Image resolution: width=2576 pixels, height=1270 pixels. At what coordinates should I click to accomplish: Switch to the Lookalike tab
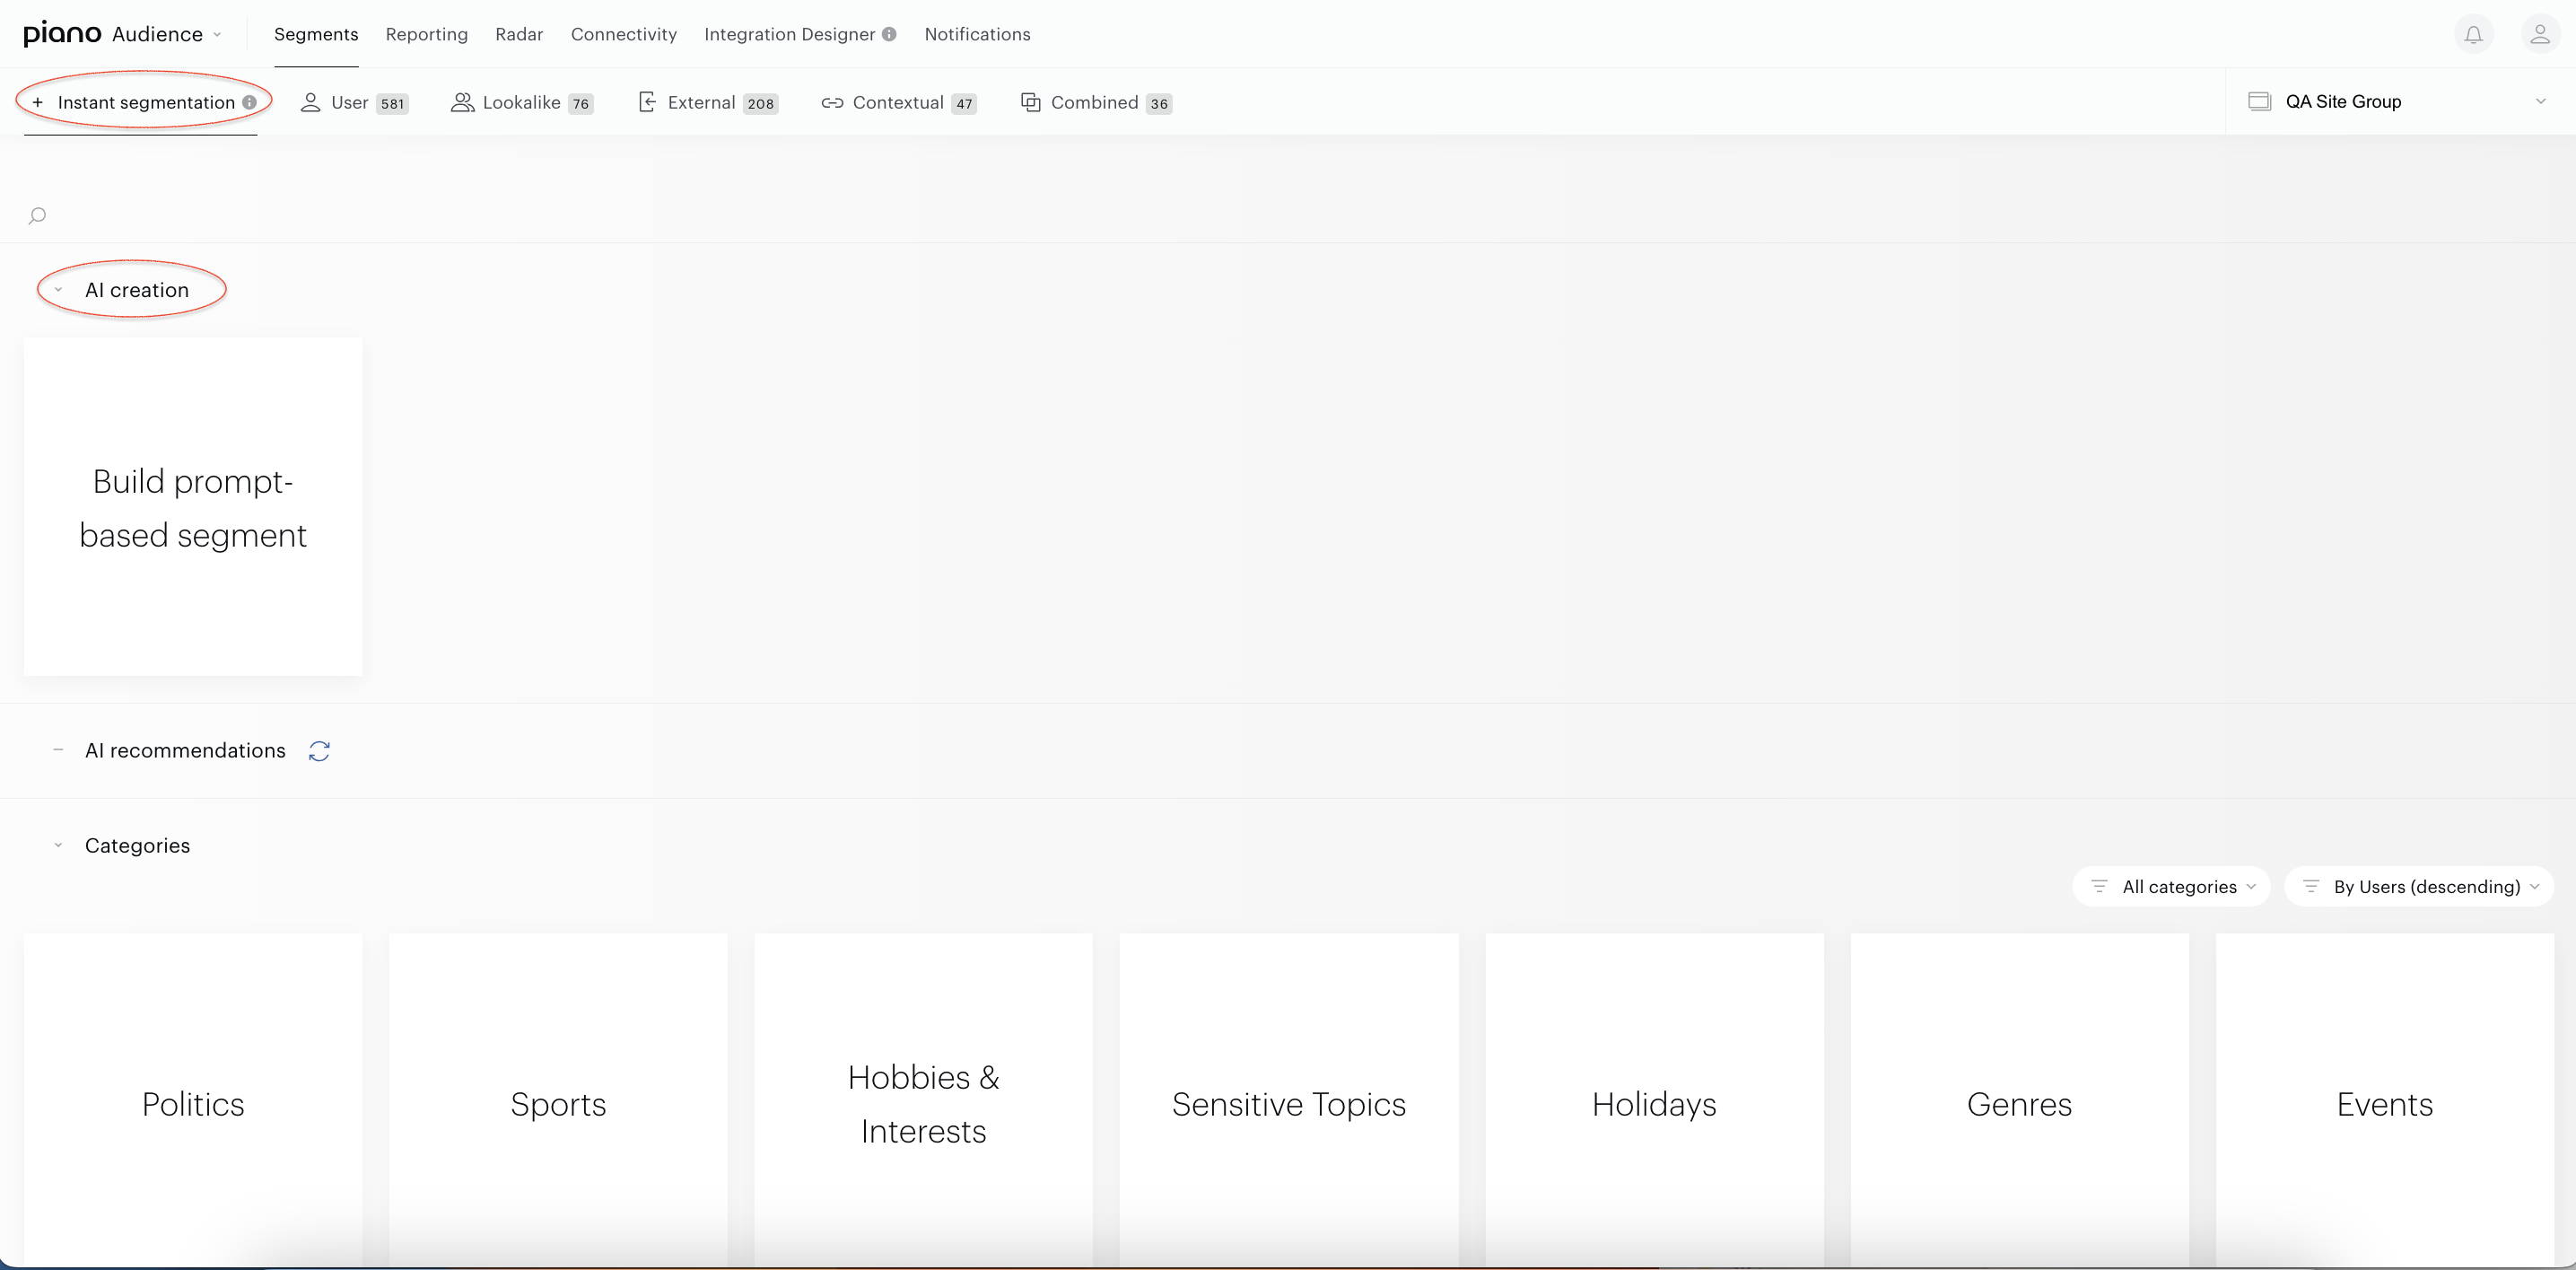click(x=522, y=102)
